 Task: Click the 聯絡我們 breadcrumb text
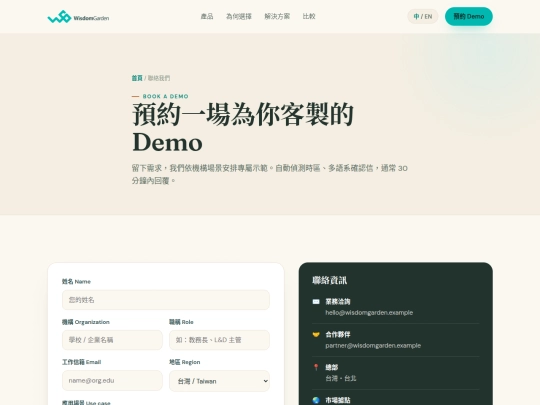coord(159,78)
